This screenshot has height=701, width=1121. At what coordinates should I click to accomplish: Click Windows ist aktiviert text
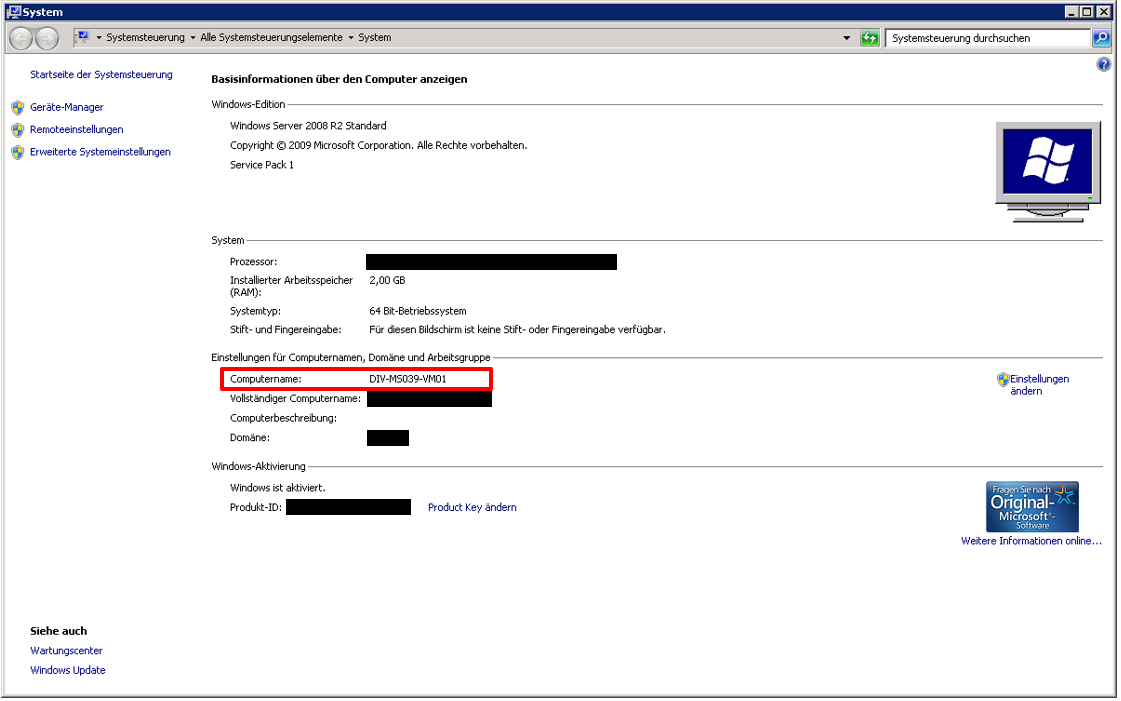[x=277, y=488]
